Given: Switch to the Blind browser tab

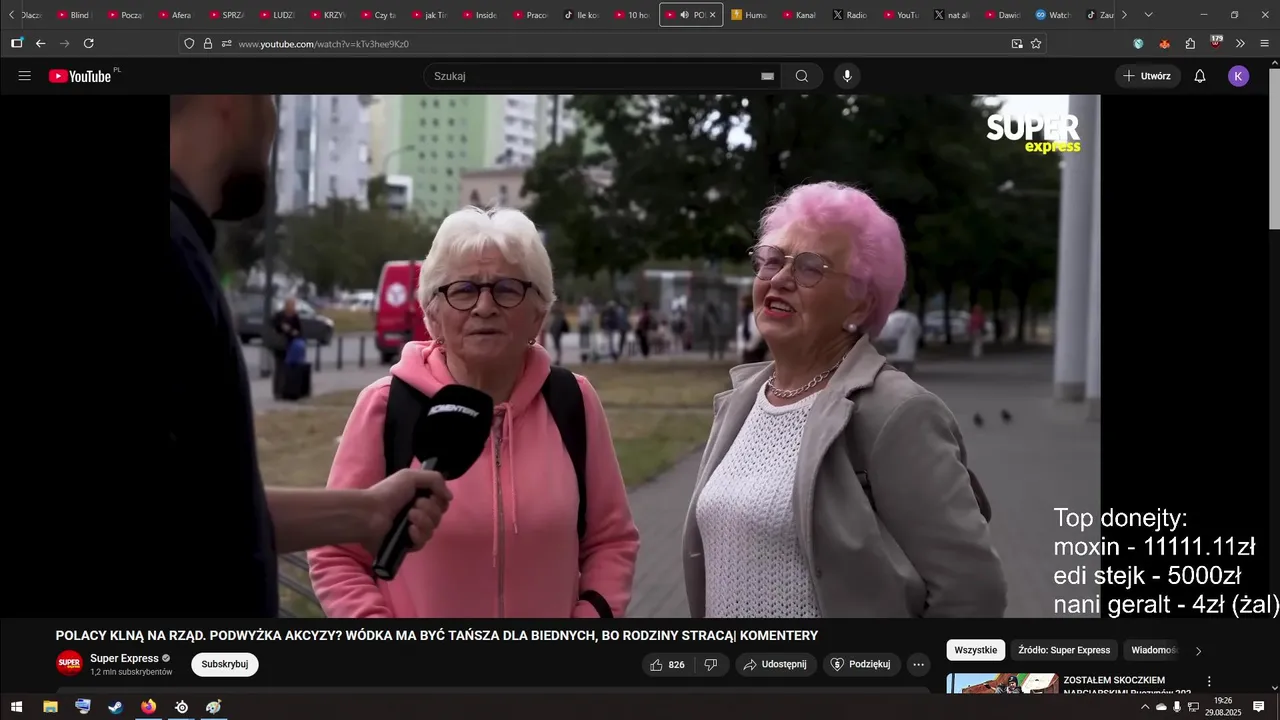Looking at the screenshot, I should tap(73, 15).
